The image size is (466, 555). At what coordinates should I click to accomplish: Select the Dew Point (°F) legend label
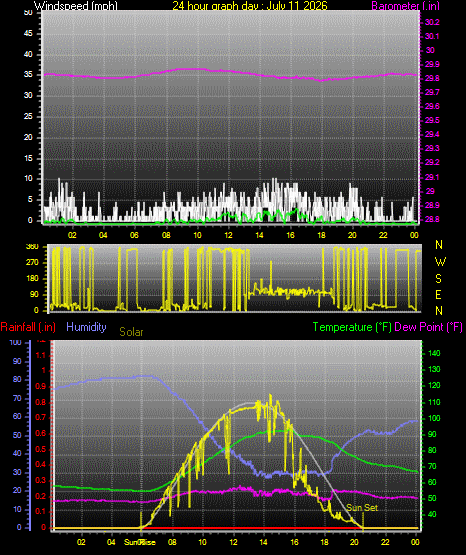(428, 327)
